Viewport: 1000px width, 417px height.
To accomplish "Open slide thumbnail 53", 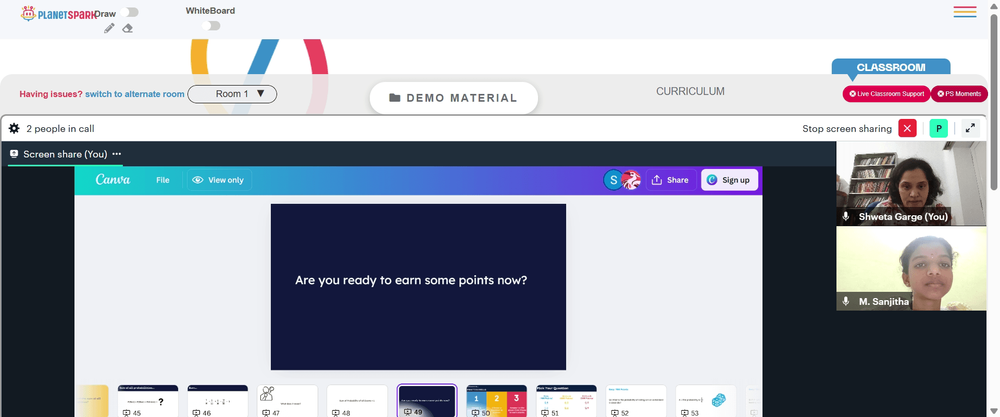I will 705,400.
